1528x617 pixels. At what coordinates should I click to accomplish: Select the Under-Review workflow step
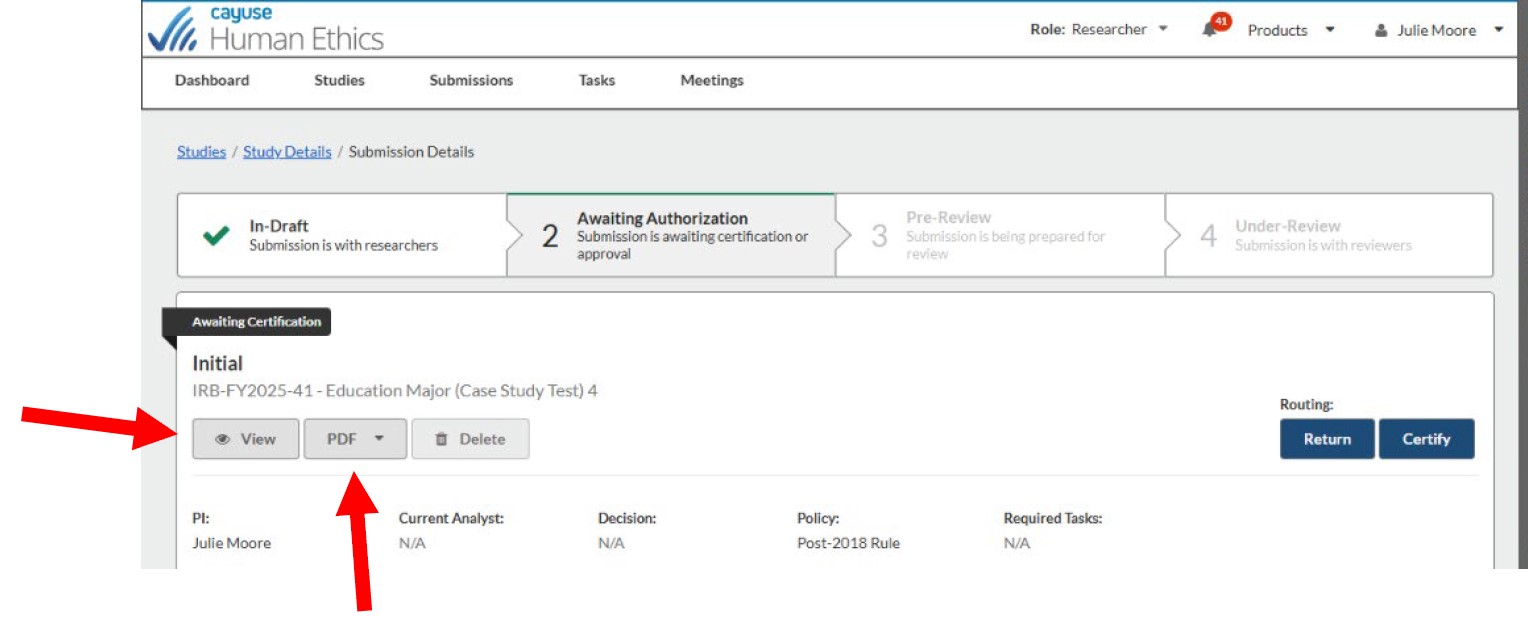(1329, 235)
